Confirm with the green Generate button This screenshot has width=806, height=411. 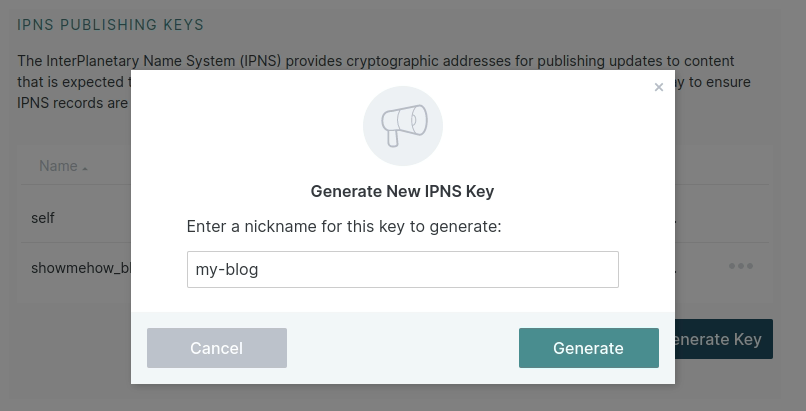(x=588, y=348)
